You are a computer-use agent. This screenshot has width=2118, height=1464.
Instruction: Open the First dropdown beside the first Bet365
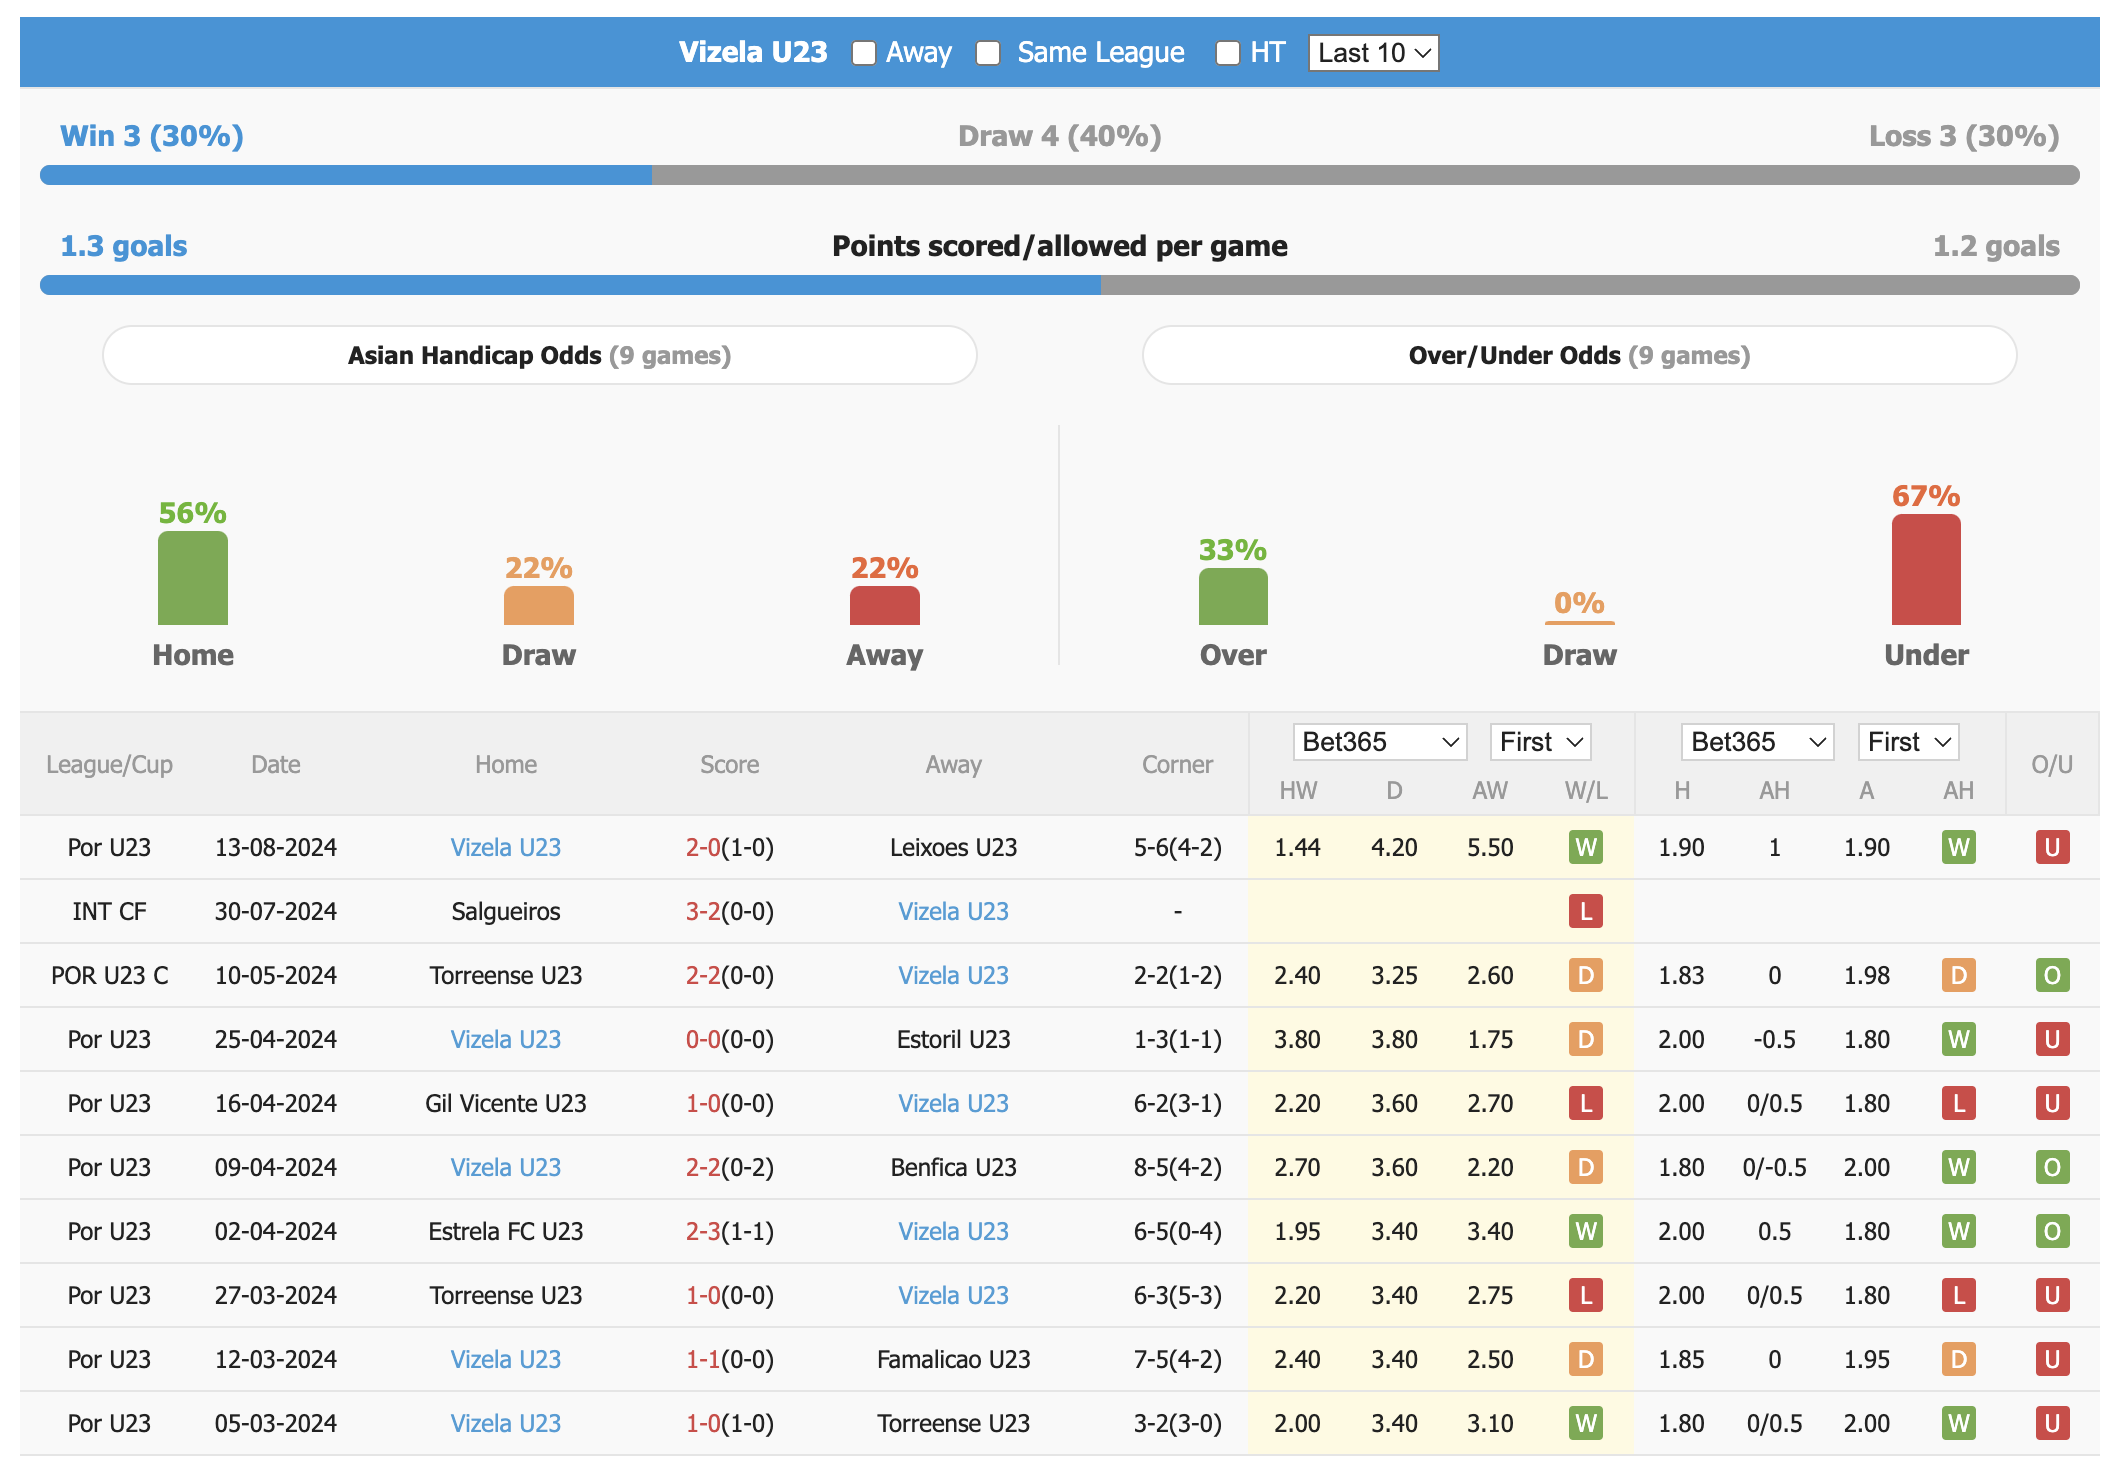pyautogui.click(x=1540, y=742)
